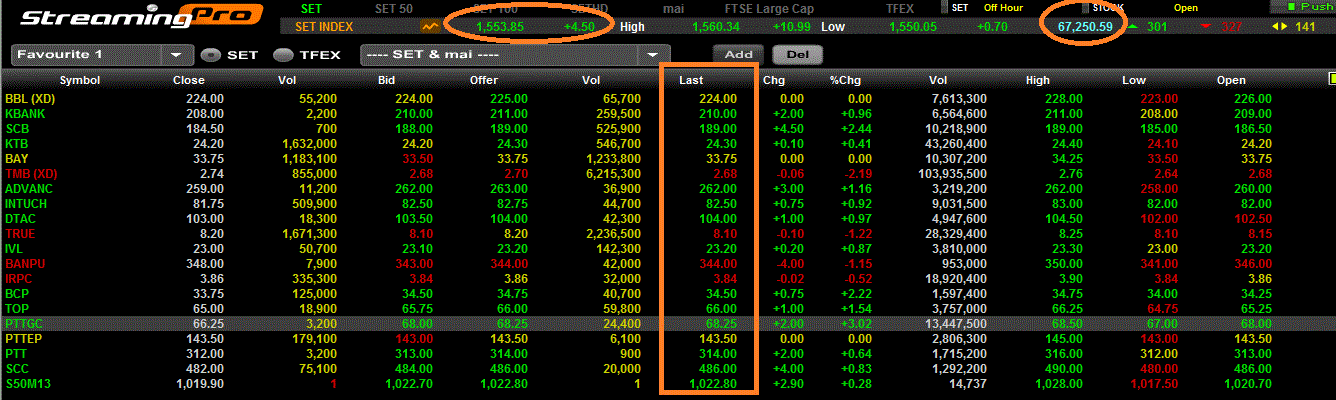Select the SCB symbol
This screenshot has width=1336, height=400.
pos(17,129)
